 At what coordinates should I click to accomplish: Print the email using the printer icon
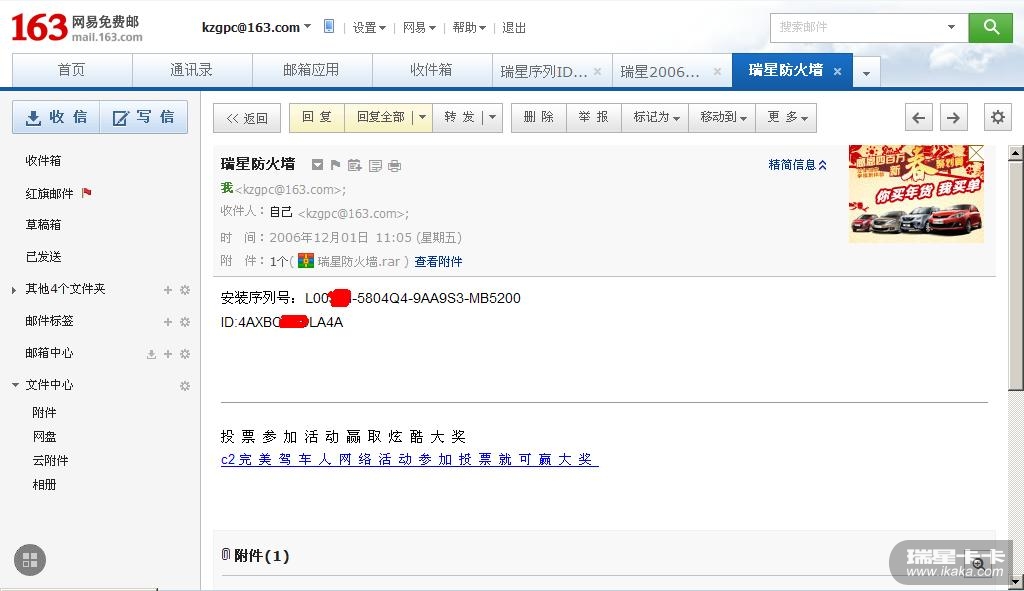pos(394,166)
